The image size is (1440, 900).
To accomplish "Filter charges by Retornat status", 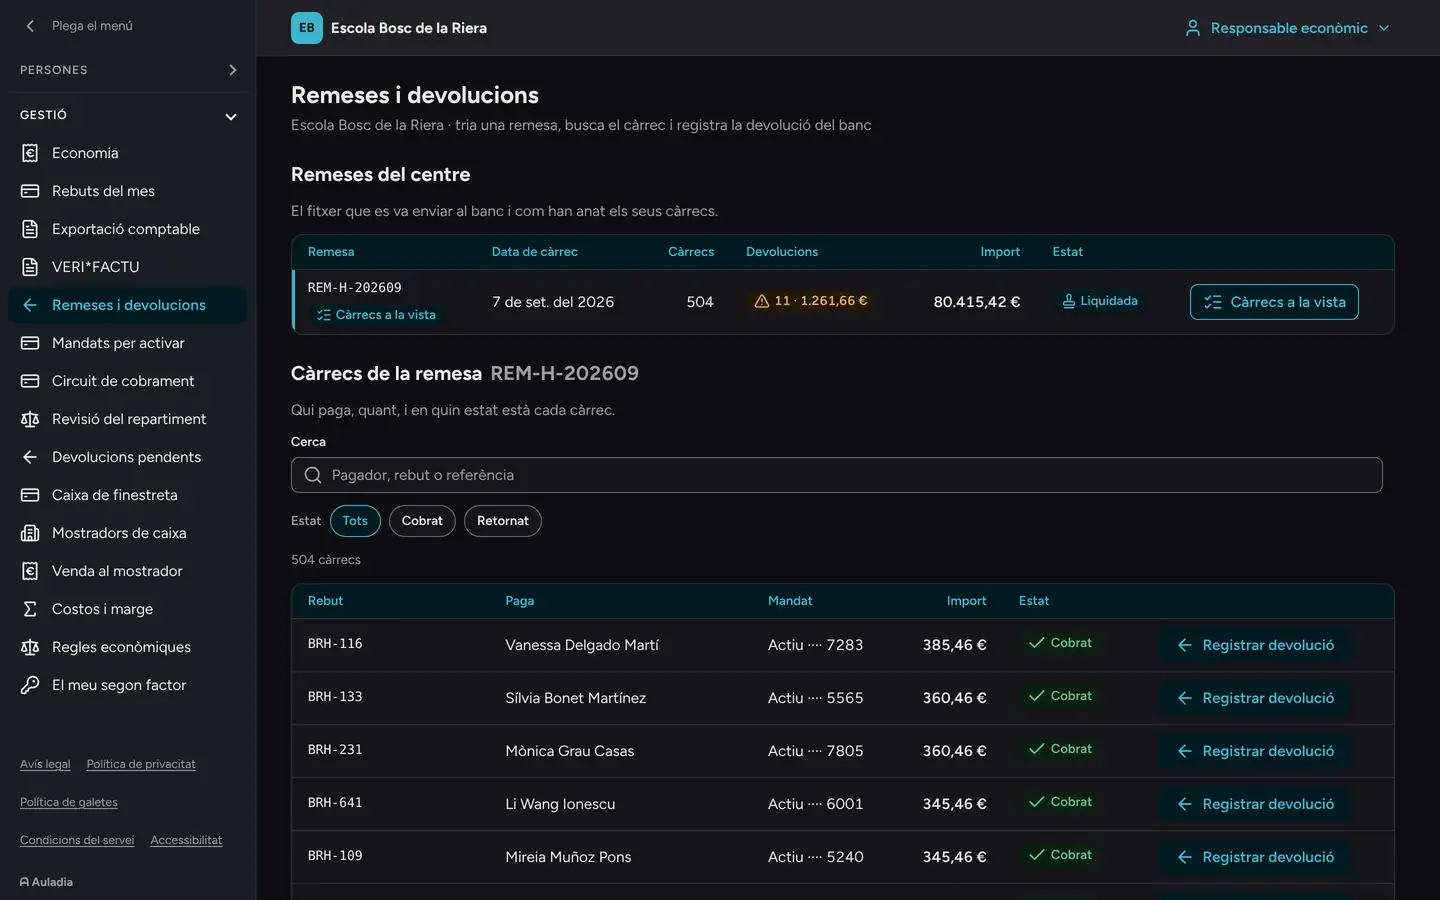I will click(x=503, y=521).
